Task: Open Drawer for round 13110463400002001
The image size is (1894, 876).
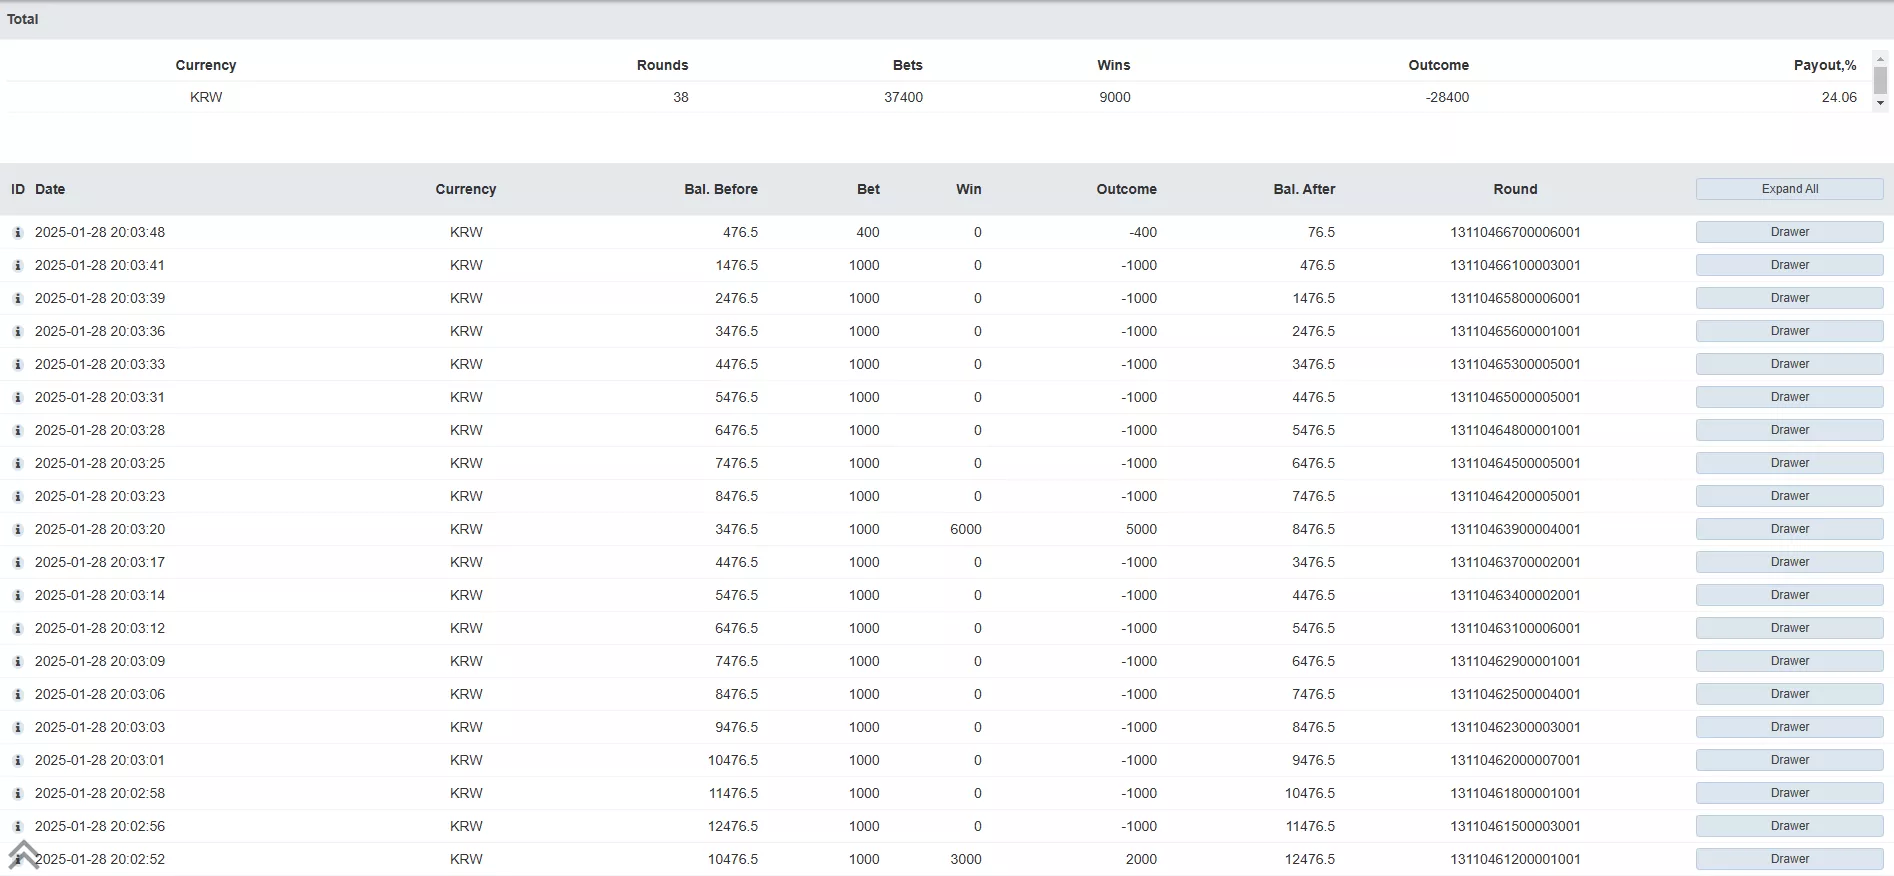Action: pyautogui.click(x=1789, y=595)
